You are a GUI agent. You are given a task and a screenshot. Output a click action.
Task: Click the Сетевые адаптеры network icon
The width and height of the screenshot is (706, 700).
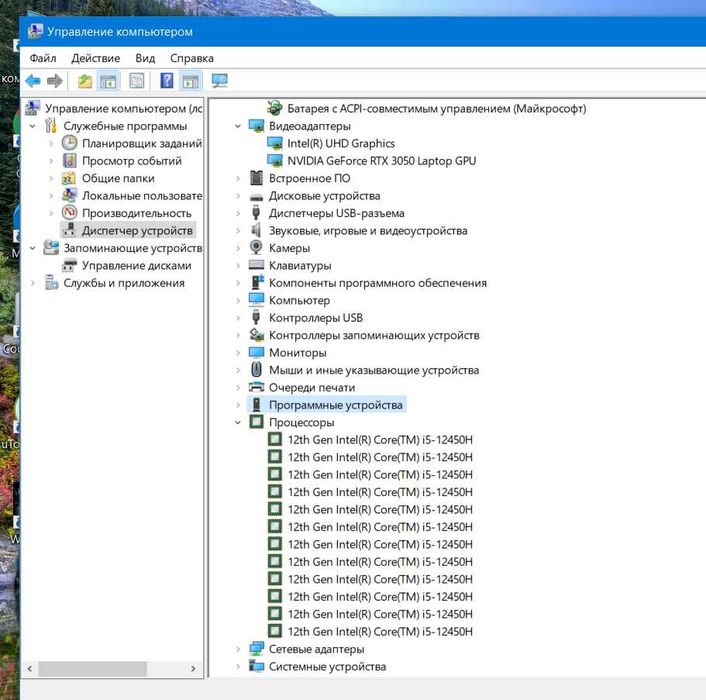pos(256,649)
